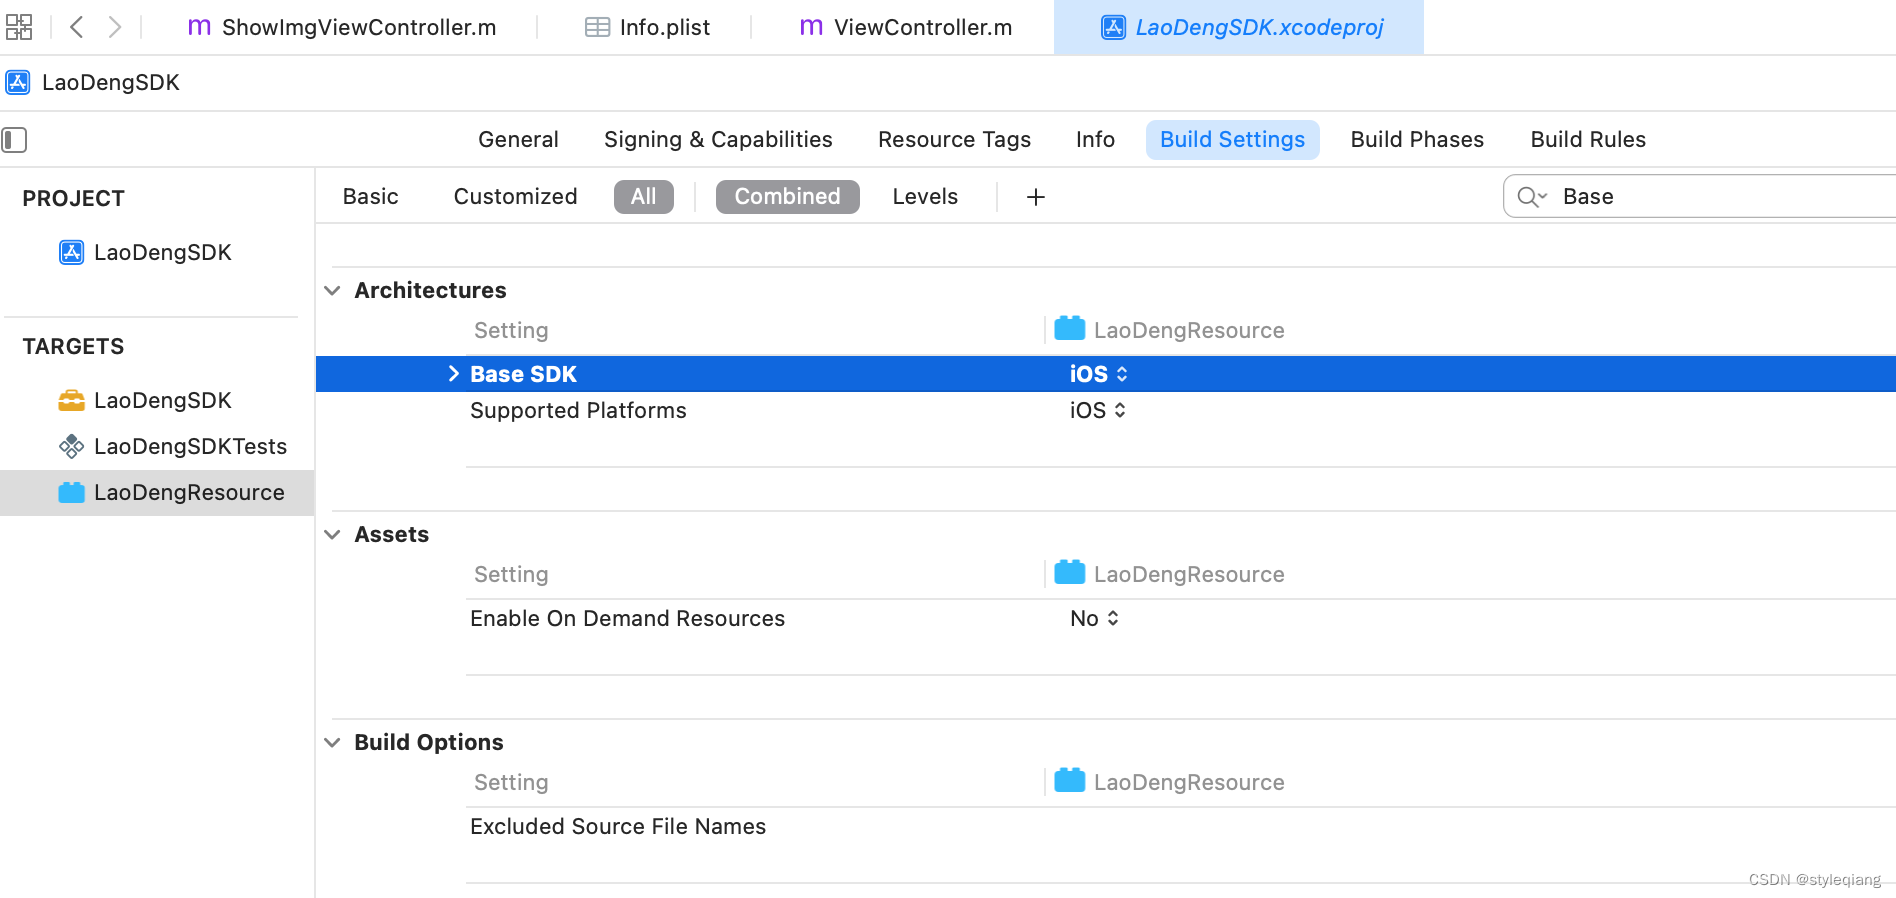Screen dimensions: 1896x898
Task: Open Resource Tags tab
Action: tap(954, 139)
